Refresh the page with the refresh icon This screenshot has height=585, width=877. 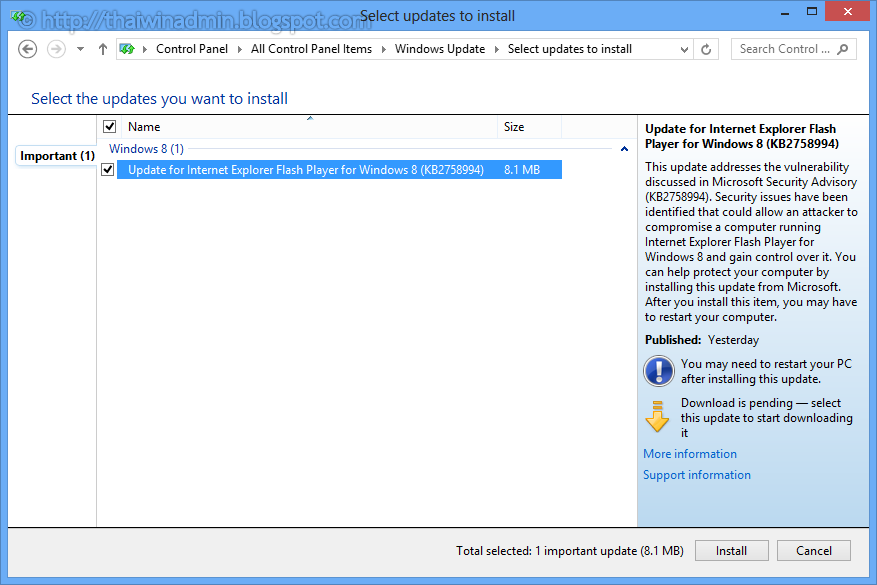pyautogui.click(x=706, y=49)
